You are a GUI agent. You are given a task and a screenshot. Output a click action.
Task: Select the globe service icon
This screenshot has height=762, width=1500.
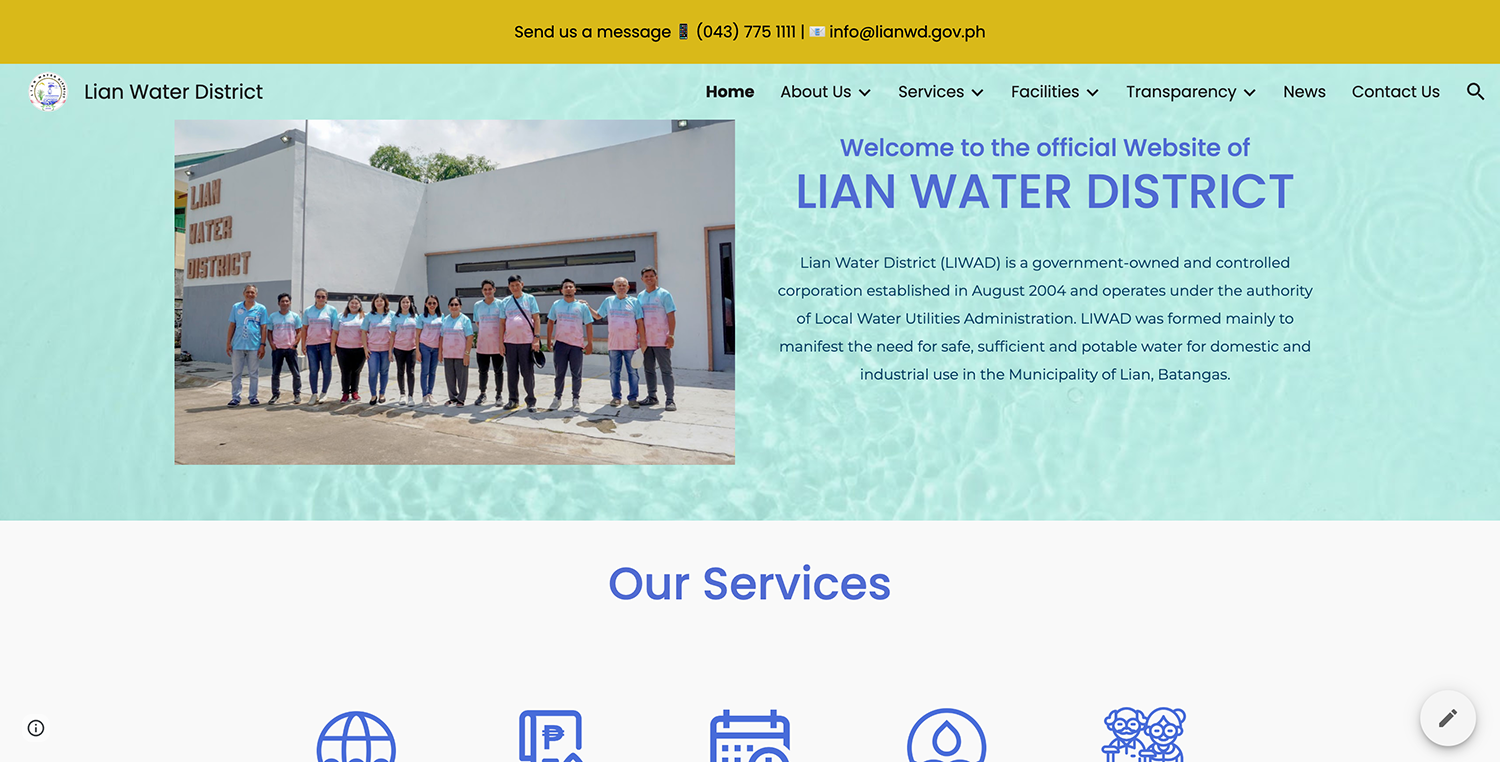click(x=356, y=736)
